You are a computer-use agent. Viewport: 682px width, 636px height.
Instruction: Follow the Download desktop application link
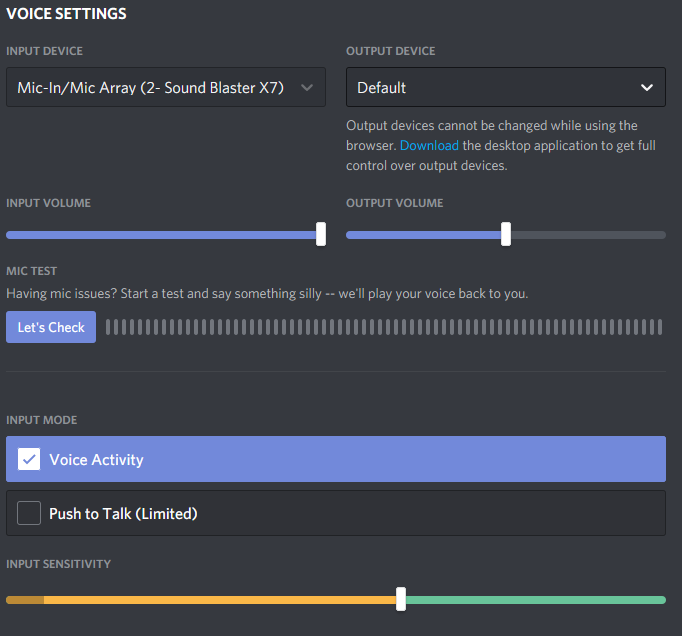[429, 145]
